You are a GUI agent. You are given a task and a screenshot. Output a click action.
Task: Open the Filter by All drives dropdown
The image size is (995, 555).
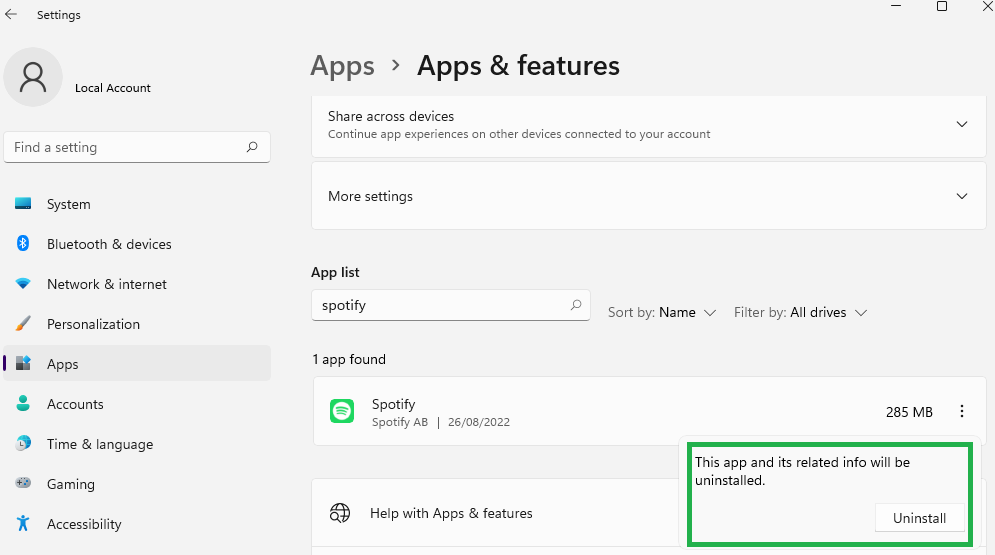[x=800, y=313]
